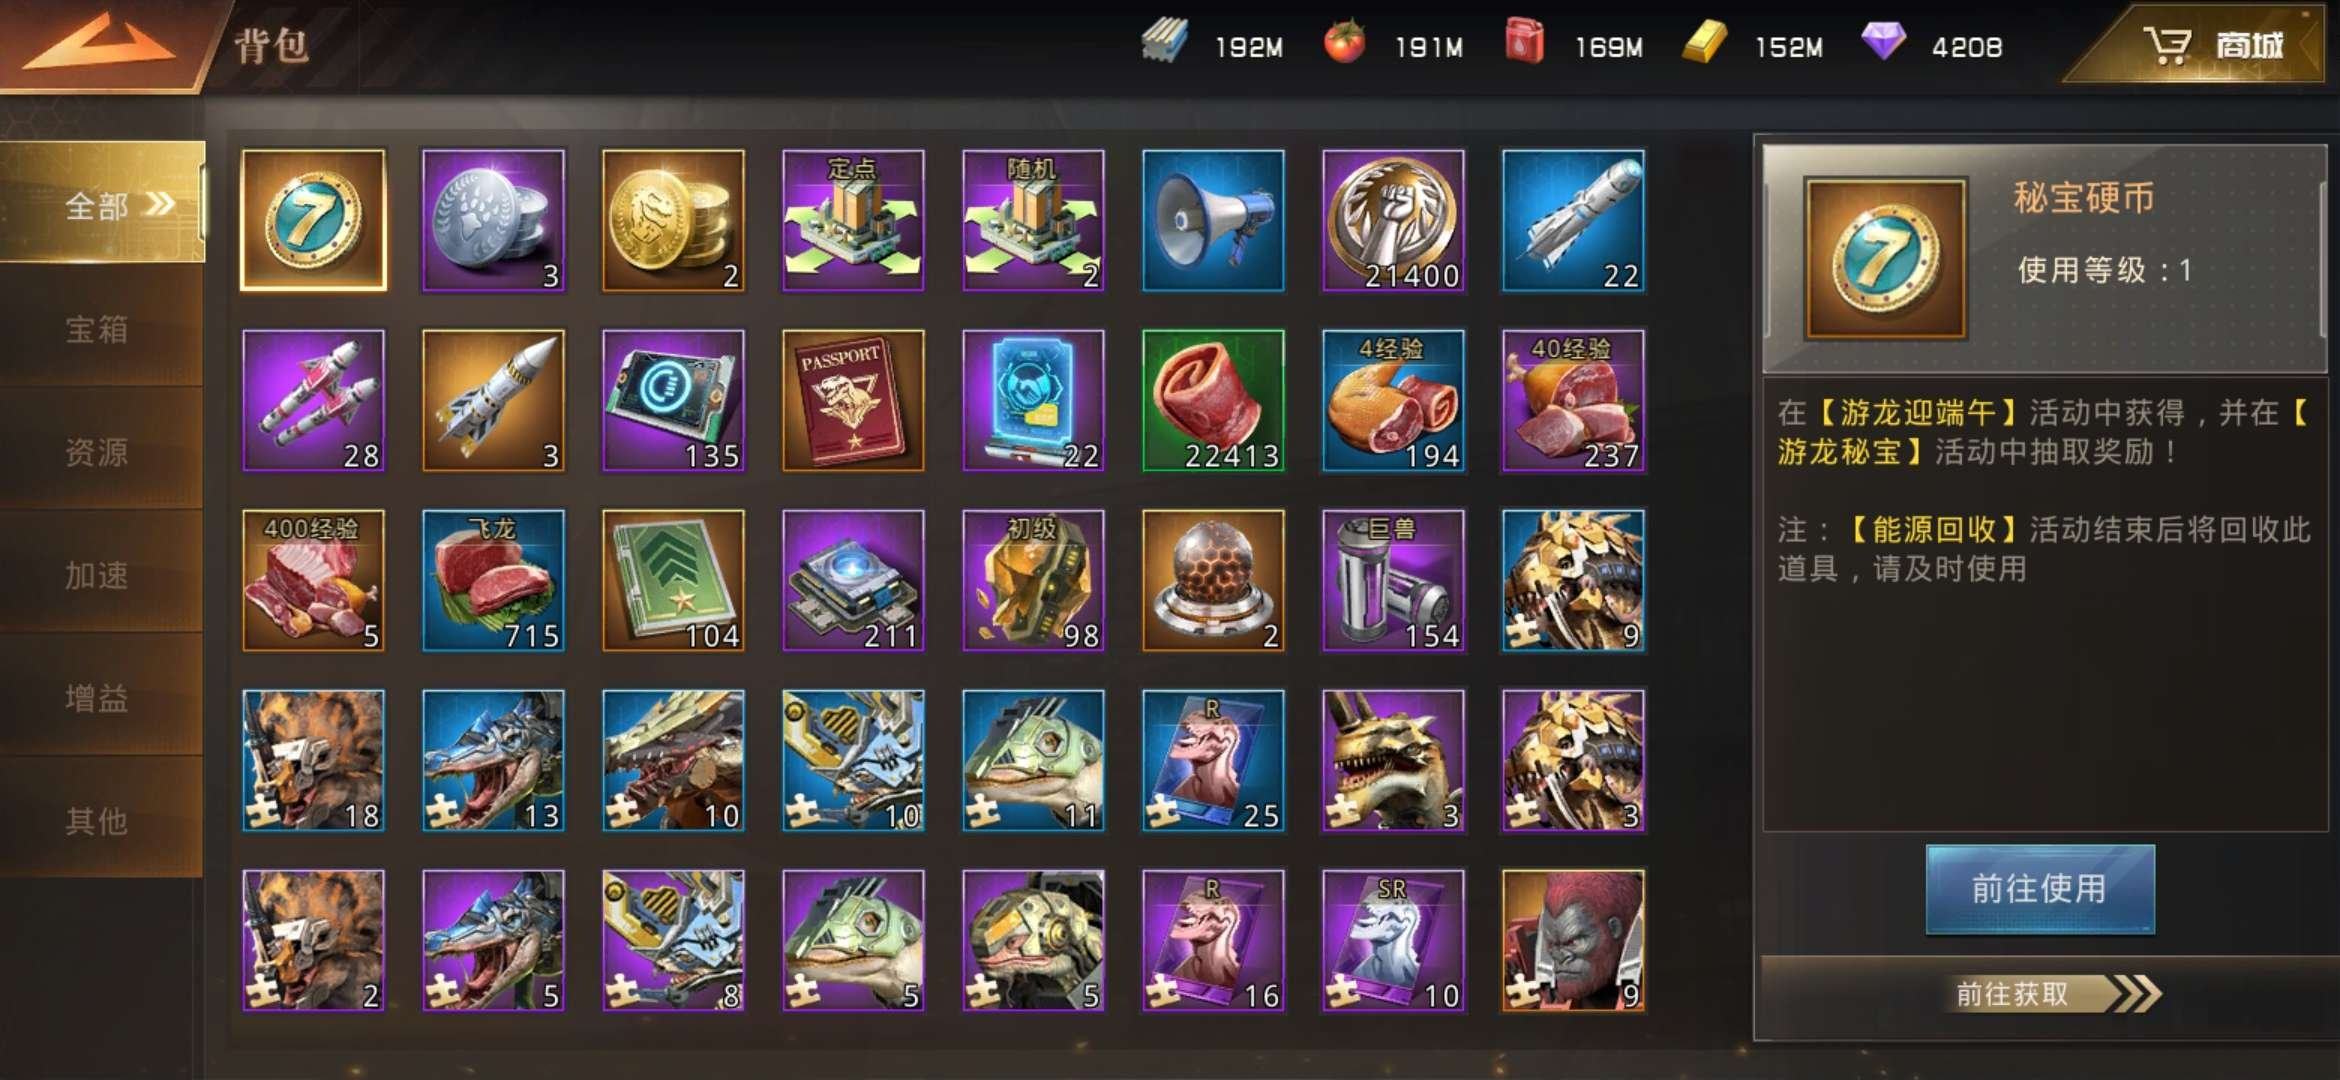This screenshot has width=2340, height=1080.
Task: Select the red gorilla fragment item
Action: point(1573,941)
